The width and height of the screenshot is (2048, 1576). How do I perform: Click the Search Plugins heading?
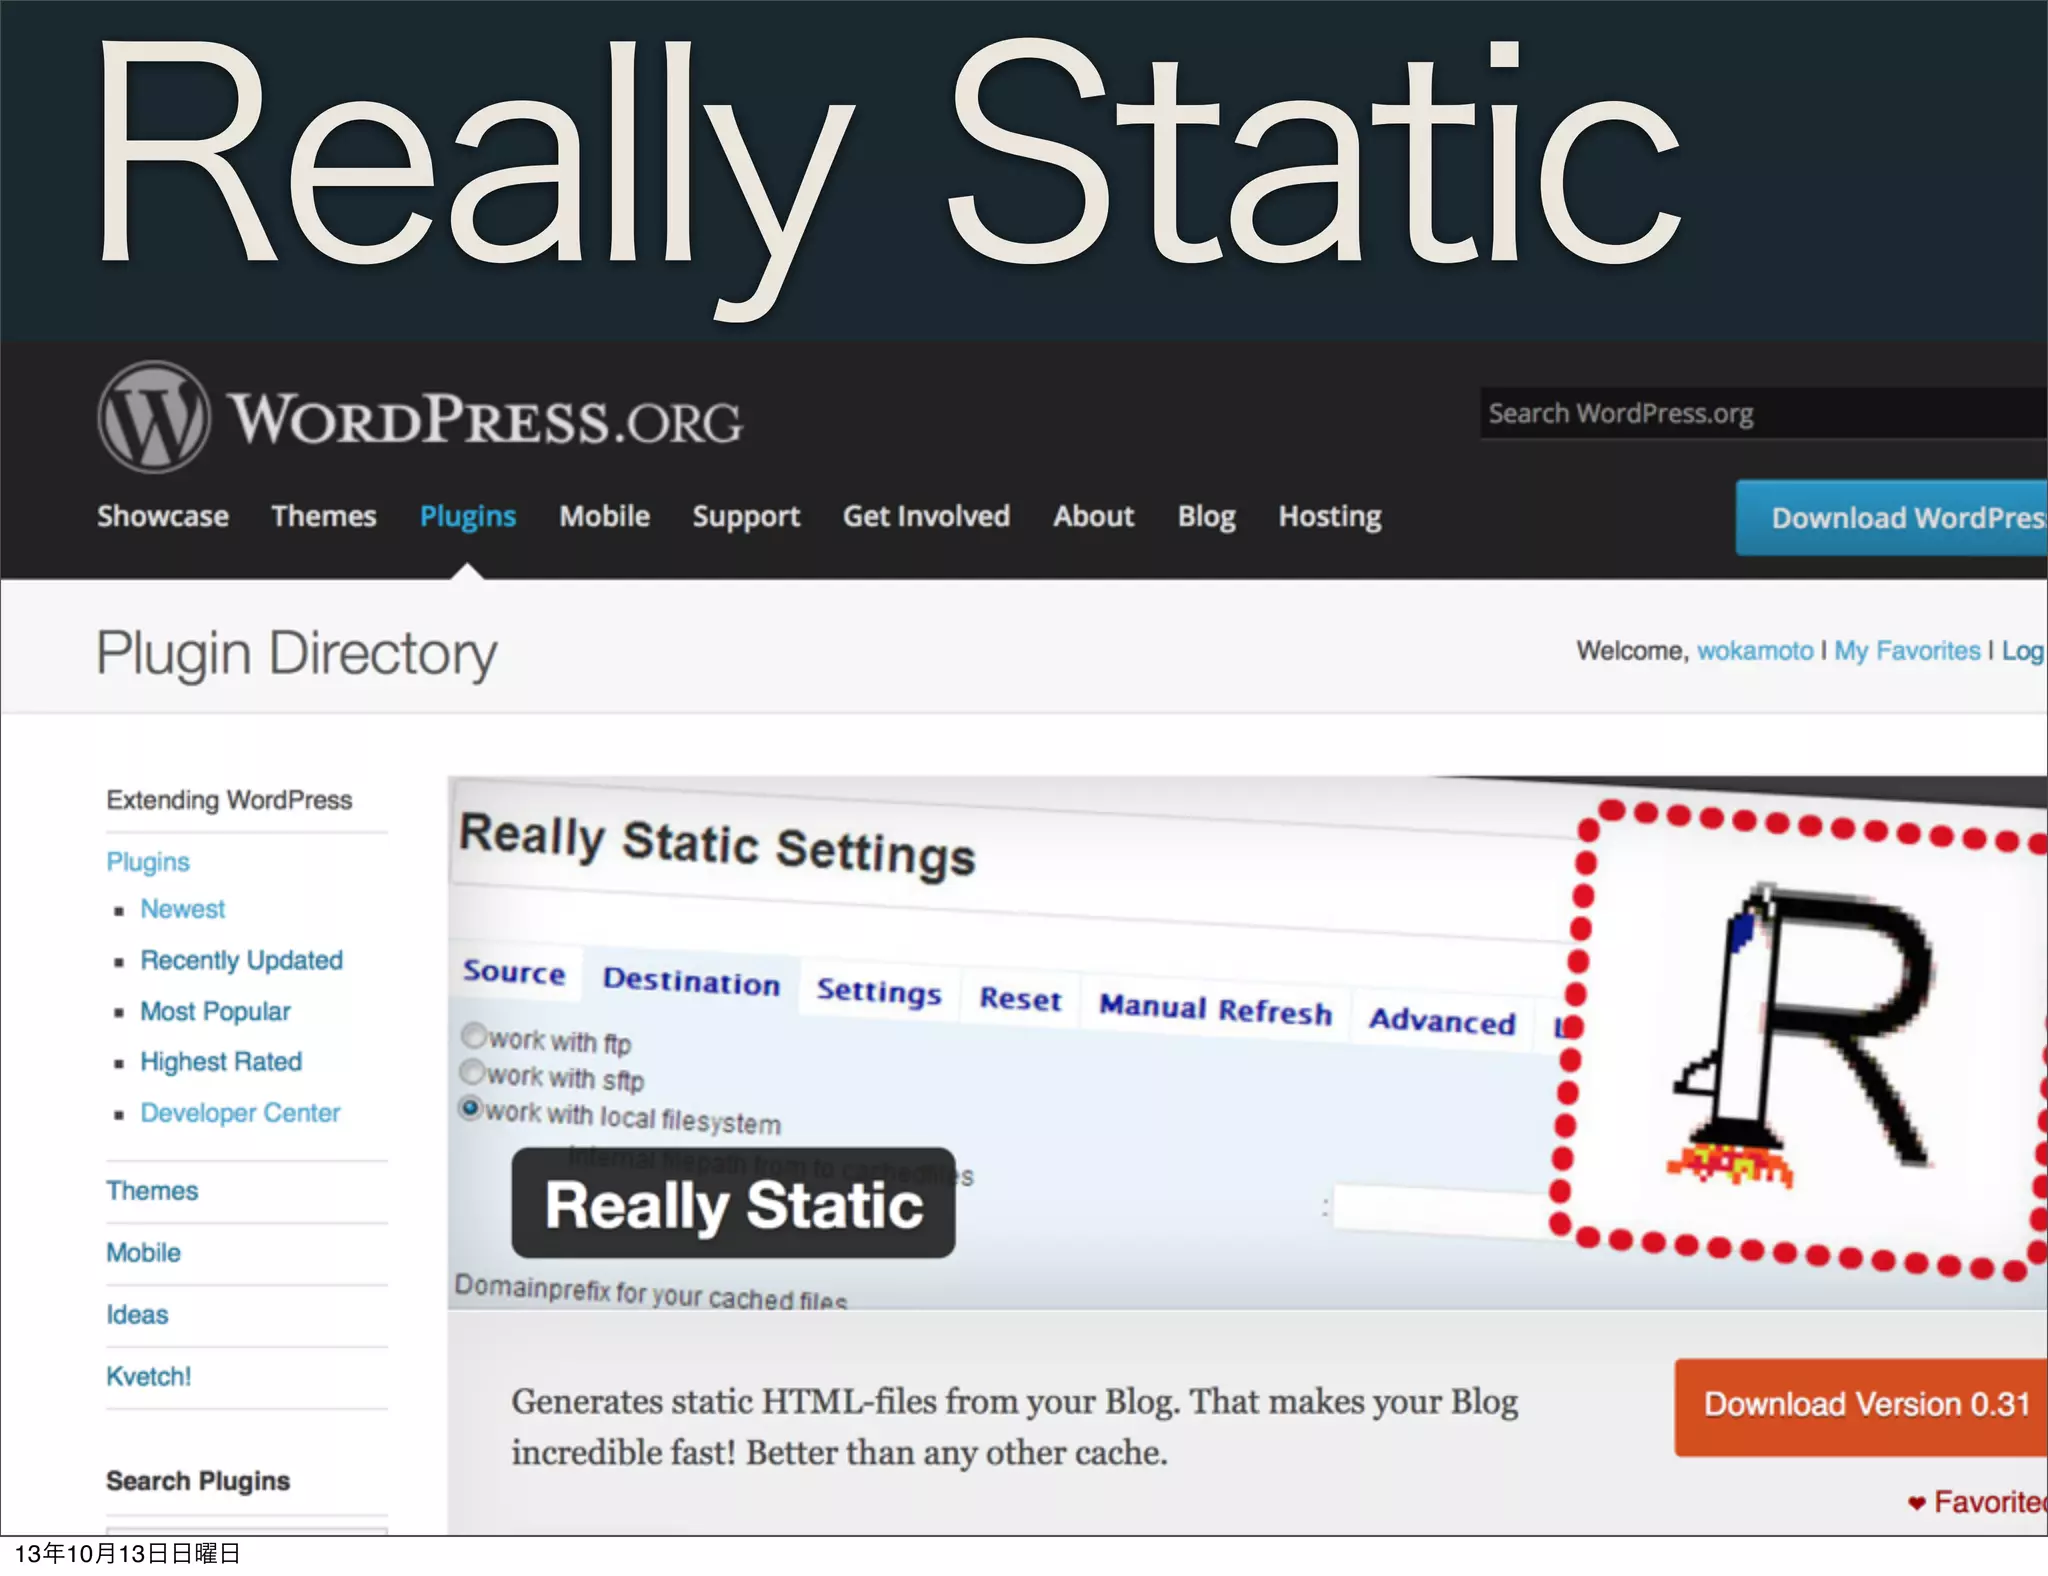[x=198, y=1481]
